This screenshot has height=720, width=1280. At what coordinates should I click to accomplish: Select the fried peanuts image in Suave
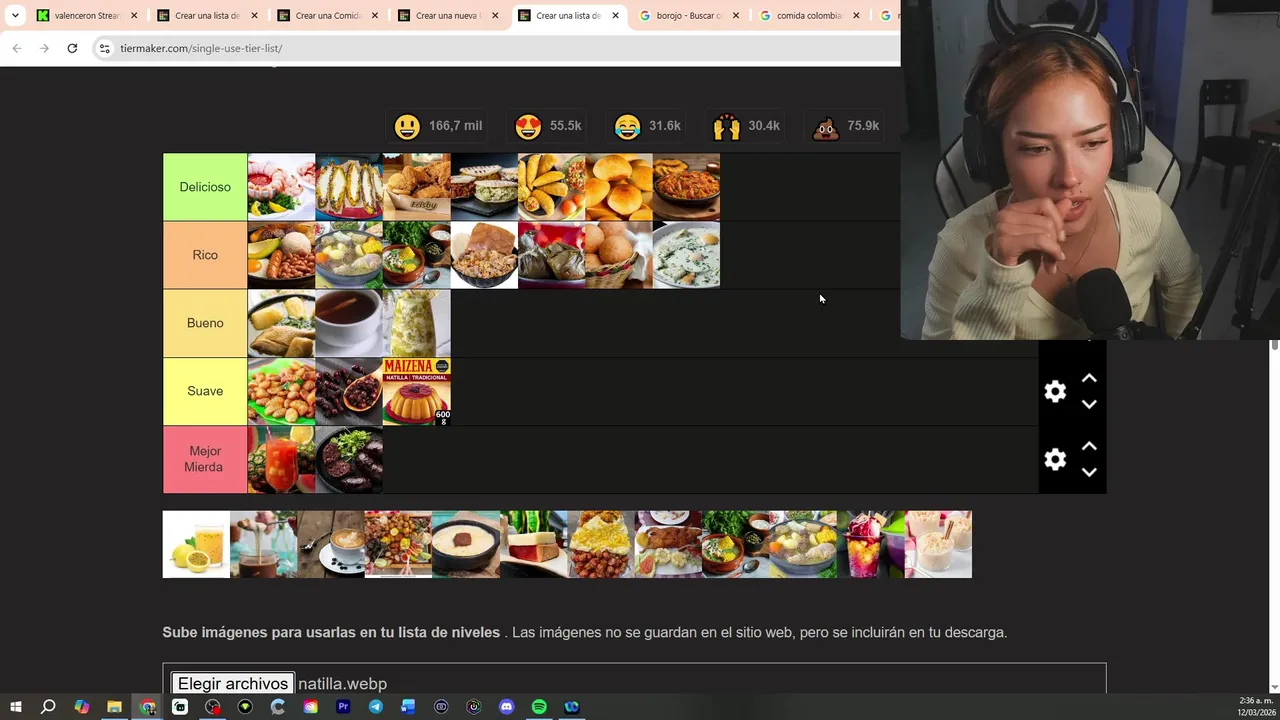click(x=281, y=391)
